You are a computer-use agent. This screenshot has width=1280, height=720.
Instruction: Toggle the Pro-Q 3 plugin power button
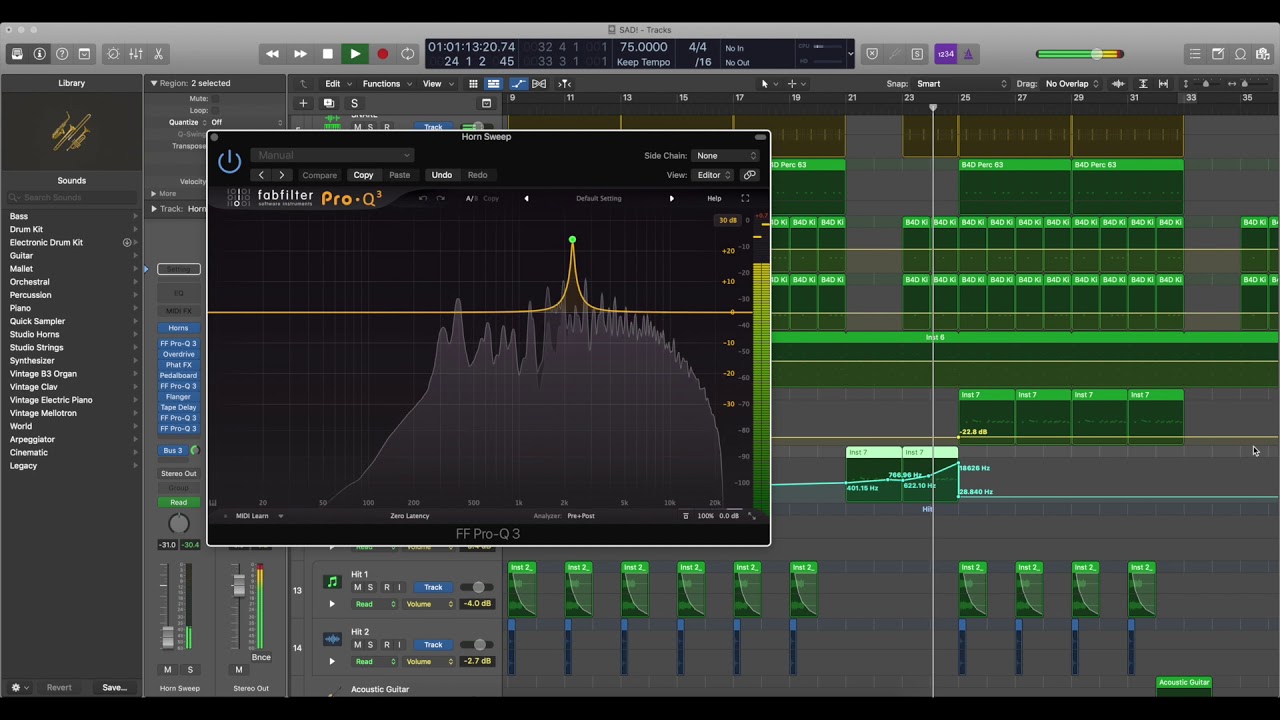(x=230, y=161)
